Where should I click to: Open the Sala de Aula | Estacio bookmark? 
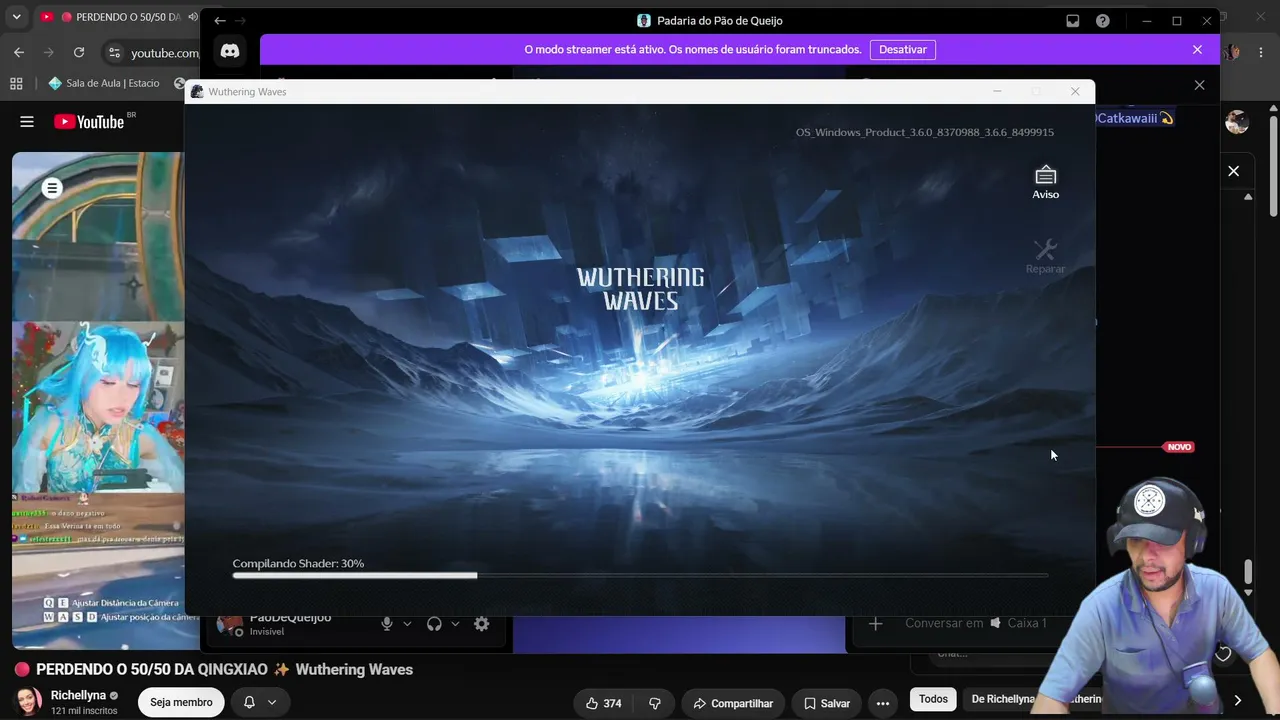click(104, 83)
